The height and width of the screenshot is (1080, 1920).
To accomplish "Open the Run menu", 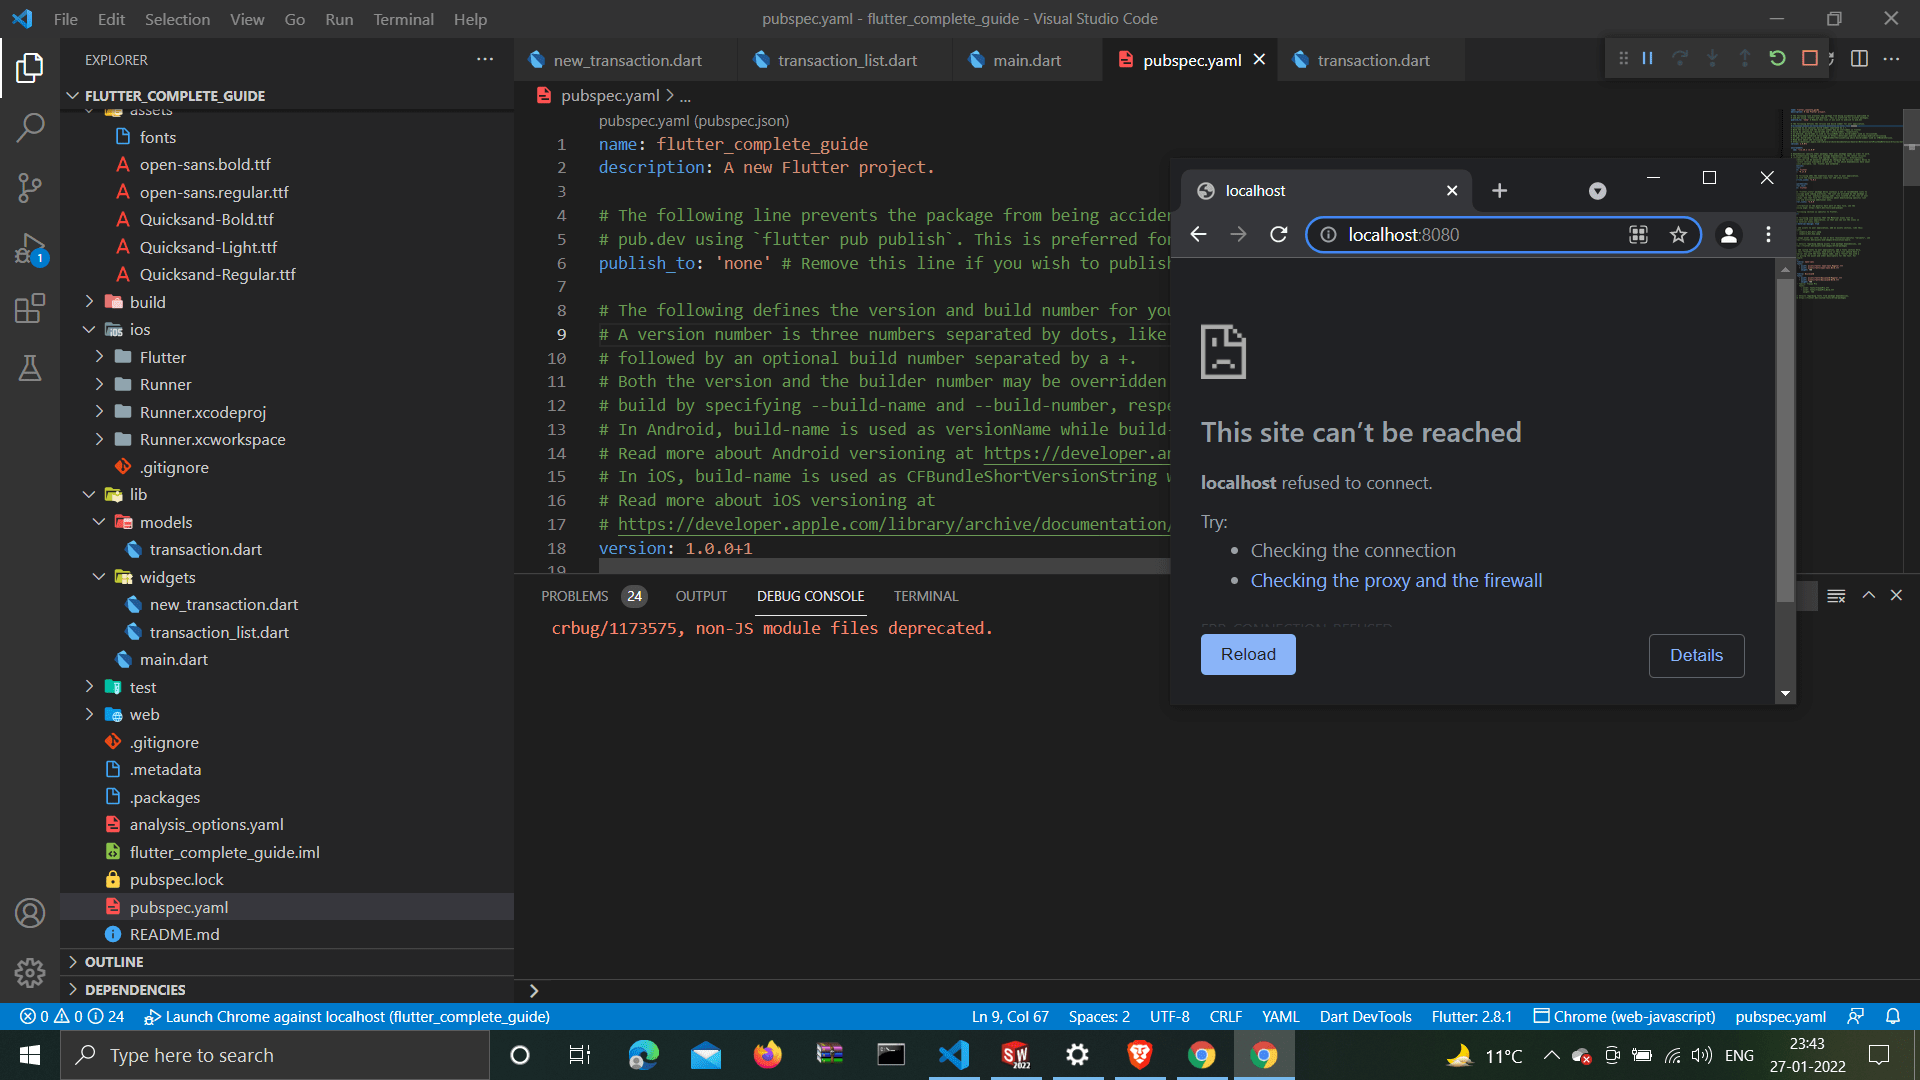I will (x=339, y=19).
